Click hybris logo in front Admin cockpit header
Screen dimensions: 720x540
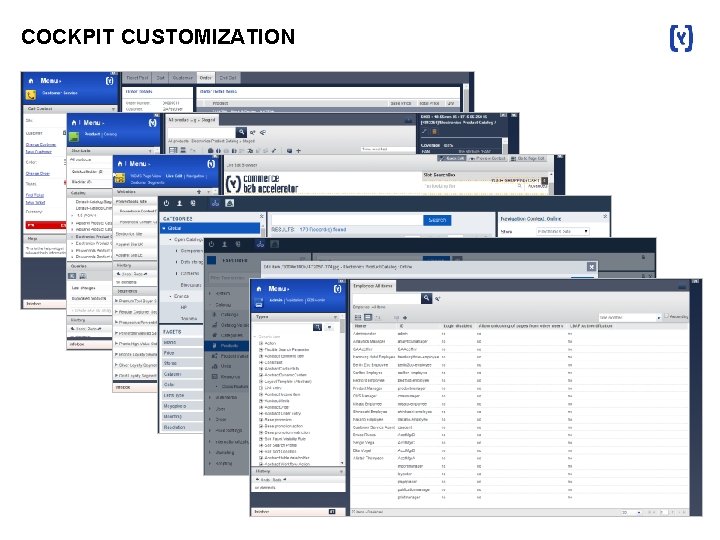point(338,289)
